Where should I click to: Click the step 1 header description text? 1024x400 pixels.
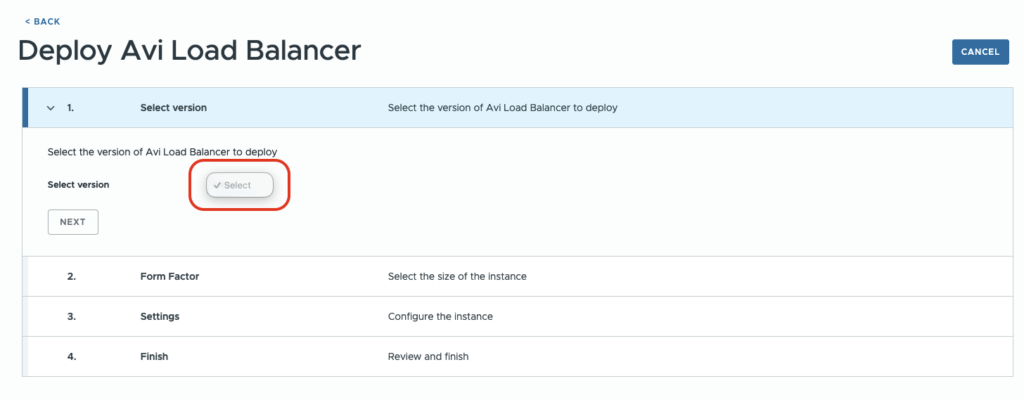[503, 108]
